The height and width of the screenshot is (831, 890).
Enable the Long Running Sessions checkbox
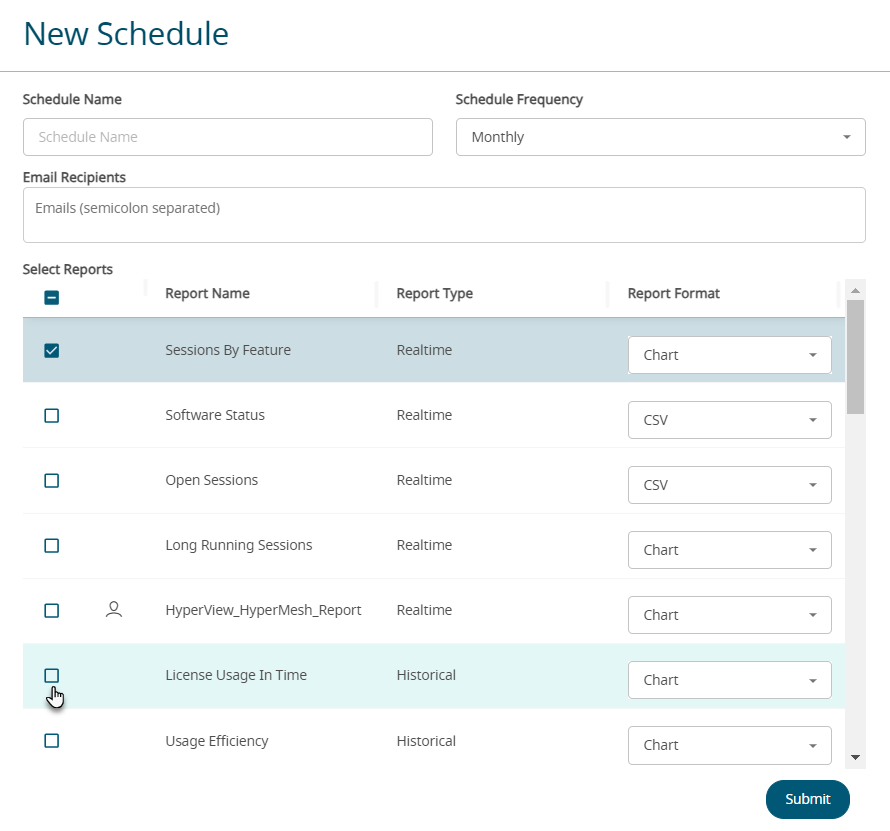coord(52,545)
